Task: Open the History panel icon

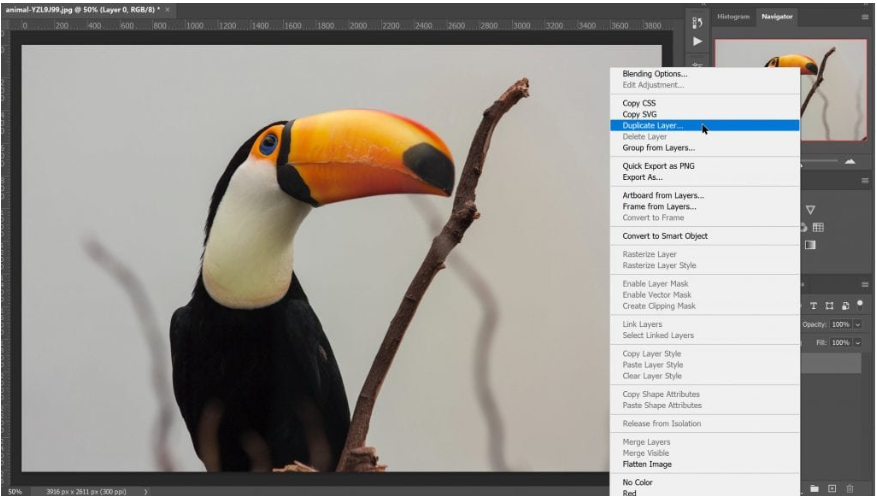Action: 697,23
